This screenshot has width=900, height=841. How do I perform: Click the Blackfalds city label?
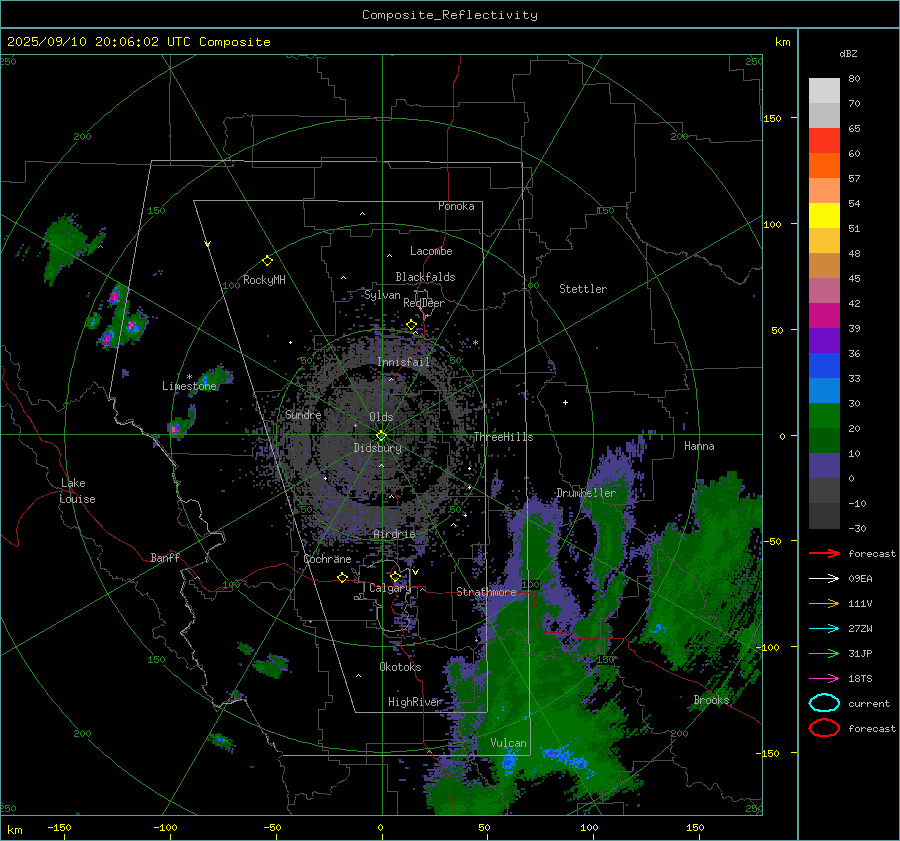coord(425,277)
